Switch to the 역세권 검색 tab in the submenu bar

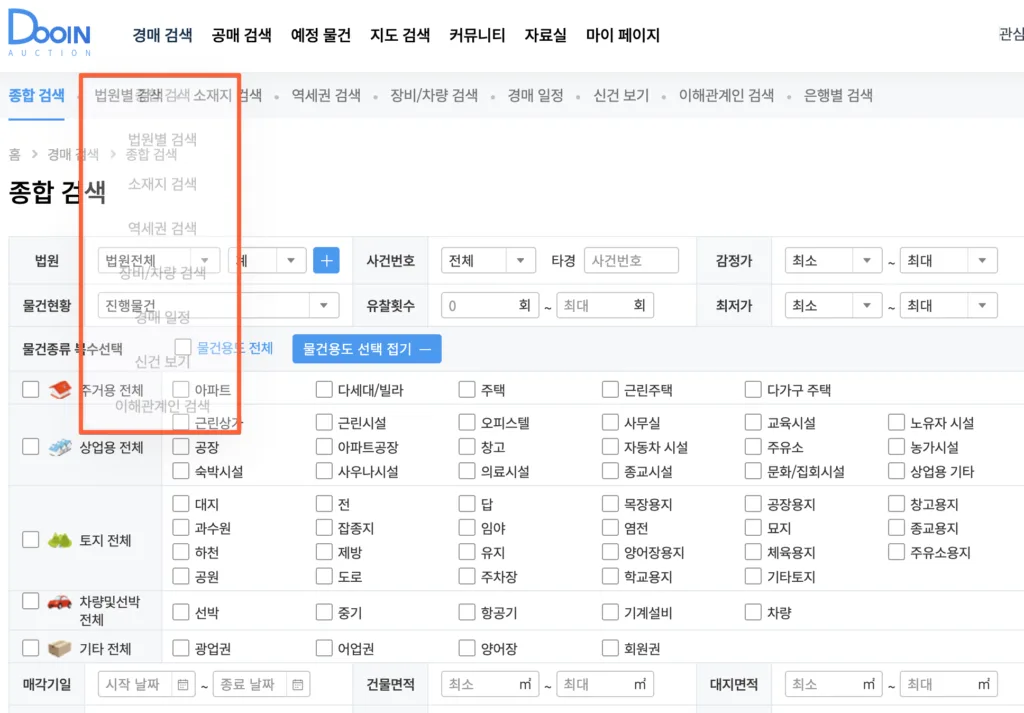(x=326, y=95)
